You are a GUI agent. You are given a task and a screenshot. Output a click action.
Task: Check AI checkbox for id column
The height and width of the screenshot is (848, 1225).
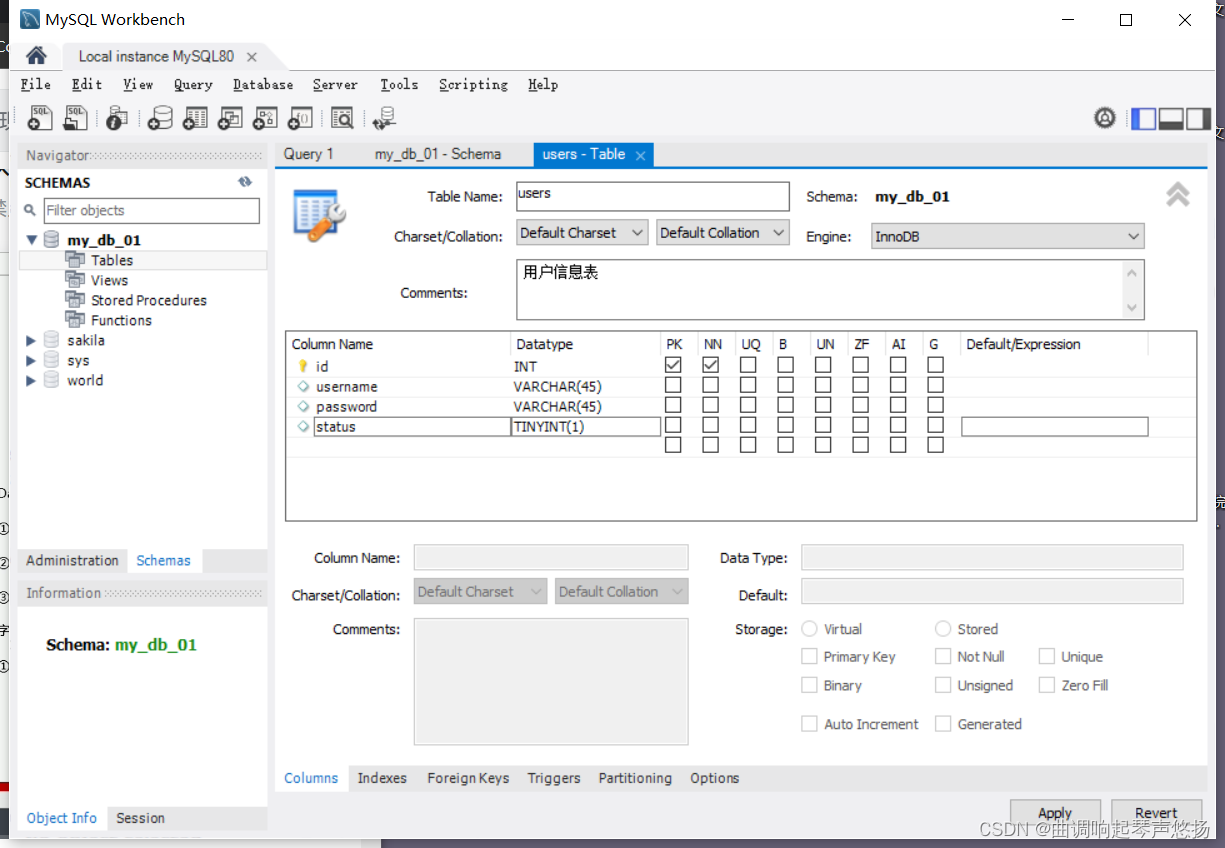click(x=898, y=365)
